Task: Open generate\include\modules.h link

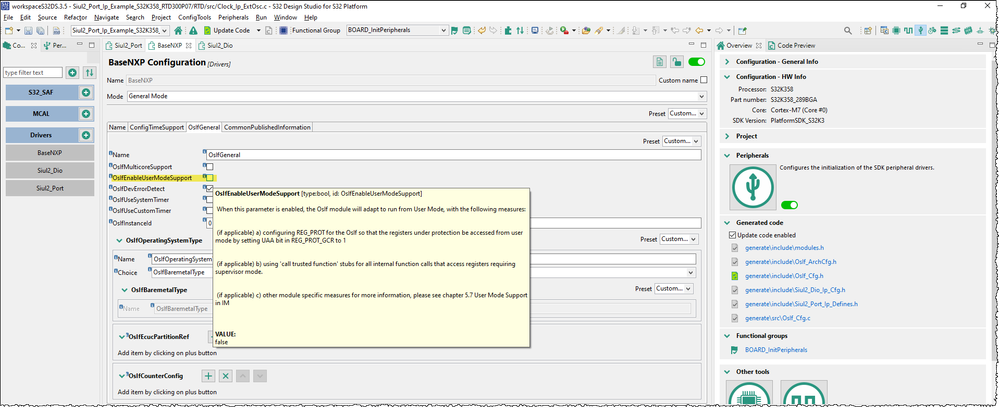Action: click(x=782, y=247)
